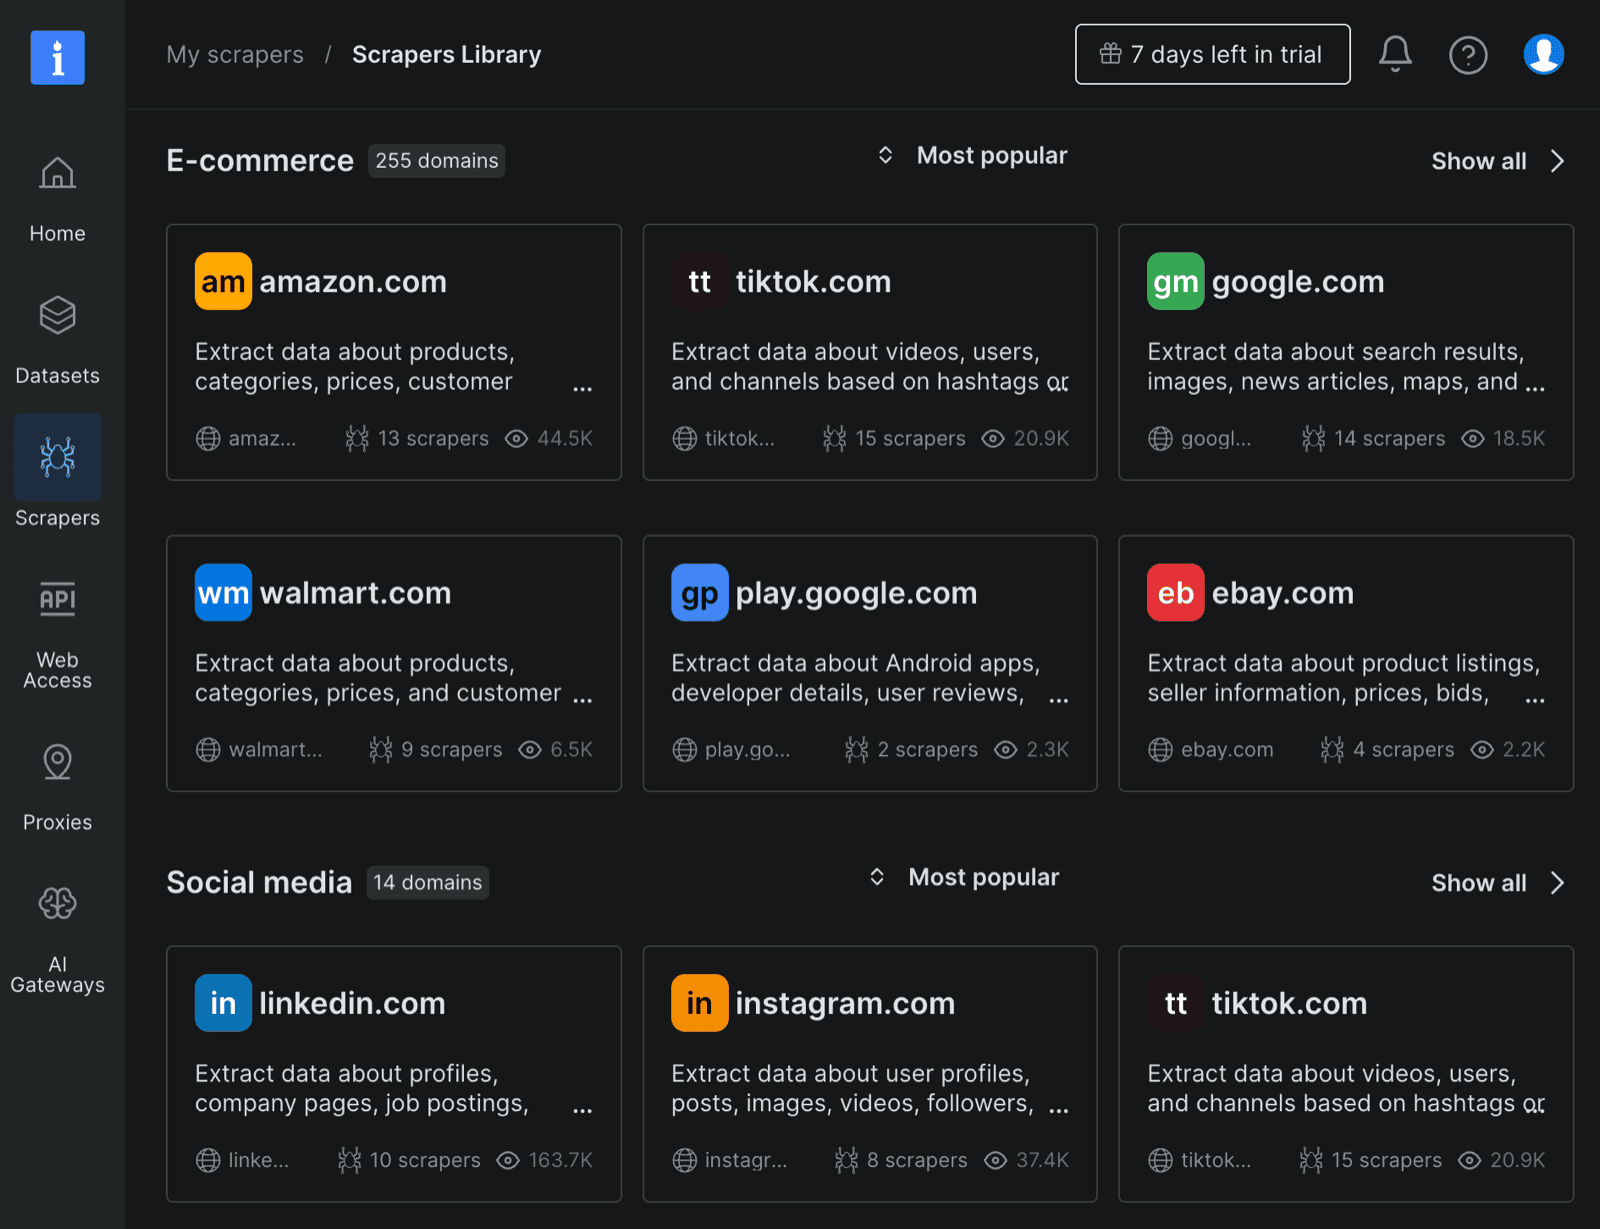The height and width of the screenshot is (1229, 1600).
Task: Show all E-commerce scrapers
Action: (x=1479, y=161)
